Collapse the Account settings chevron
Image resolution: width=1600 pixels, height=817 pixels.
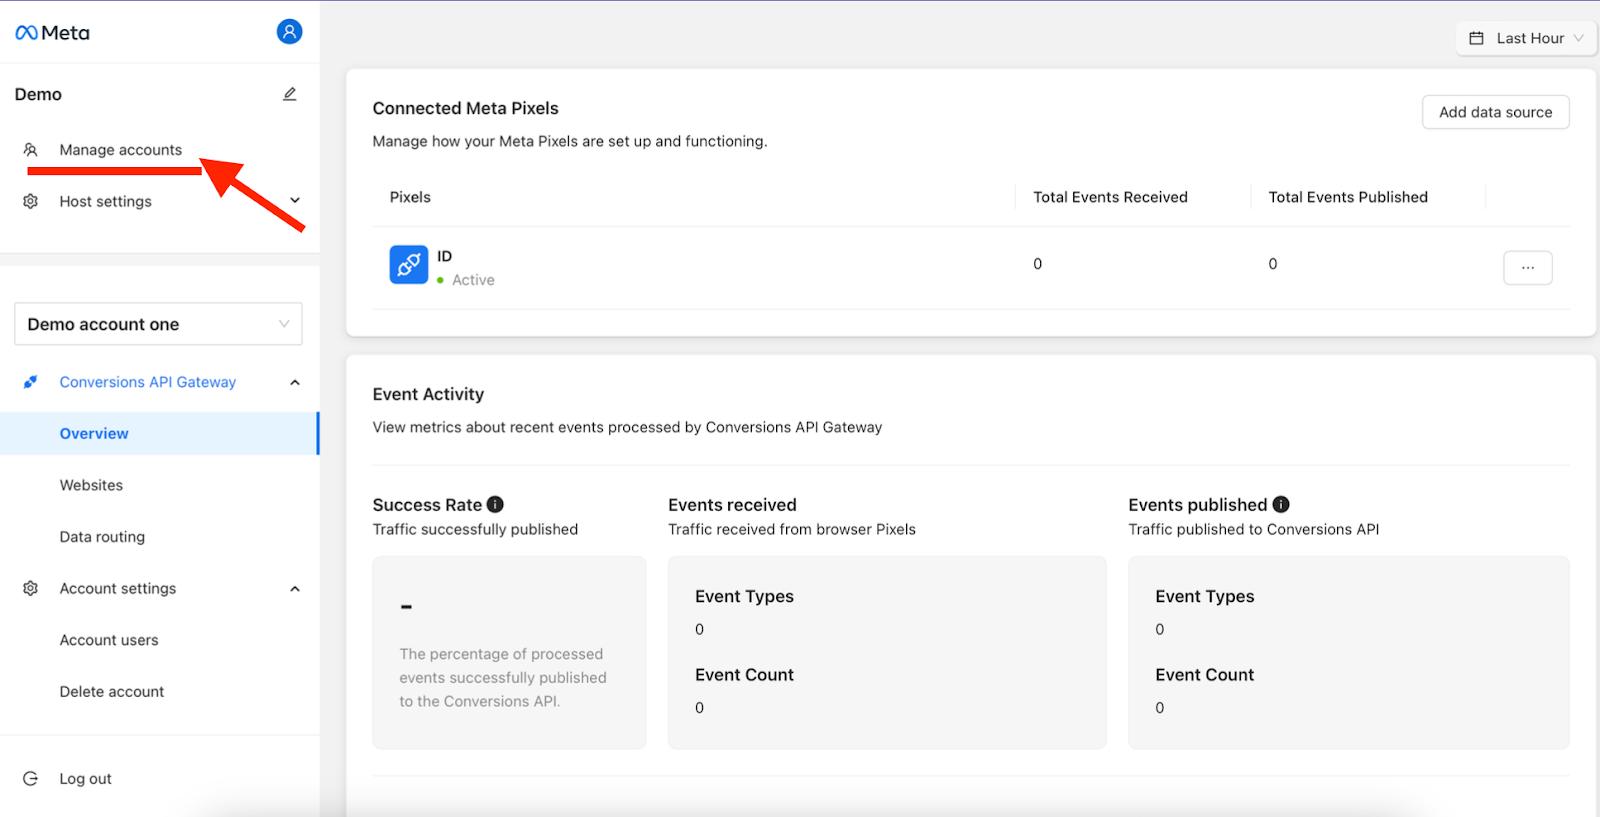pyautogui.click(x=295, y=588)
